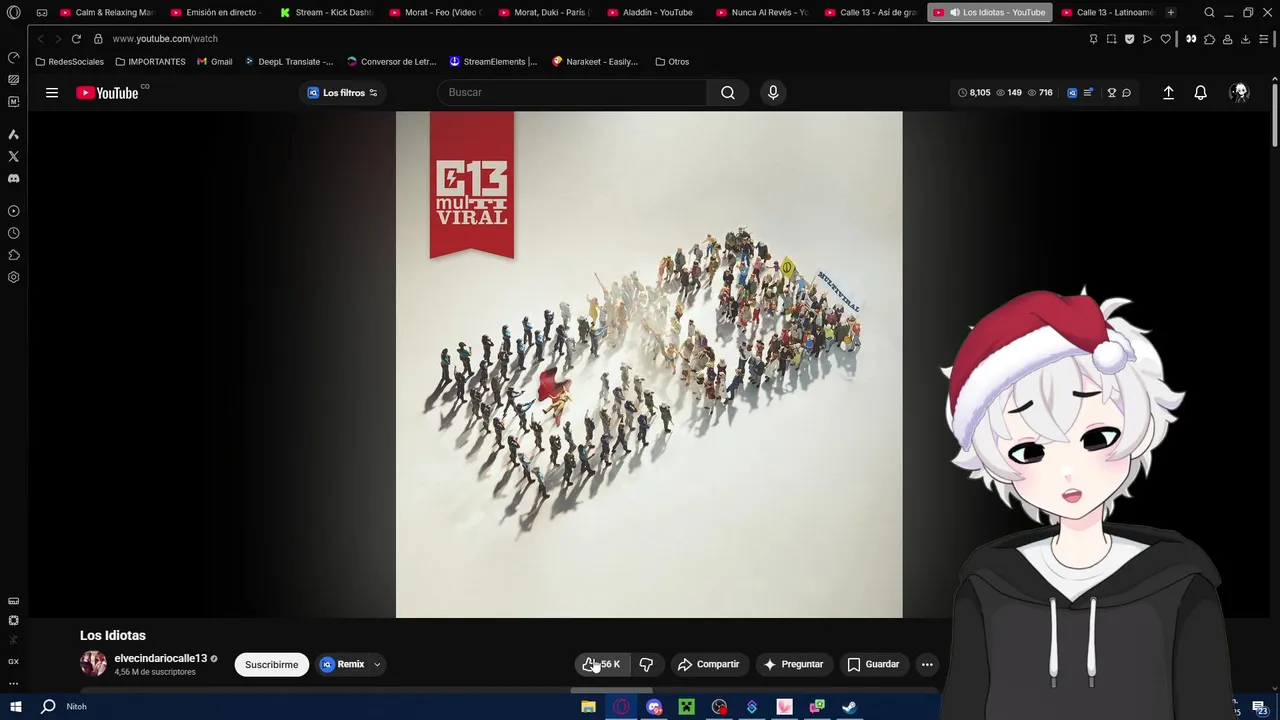Open the Los filtros extension control
The height and width of the screenshot is (720, 1280).
point(342,93)
